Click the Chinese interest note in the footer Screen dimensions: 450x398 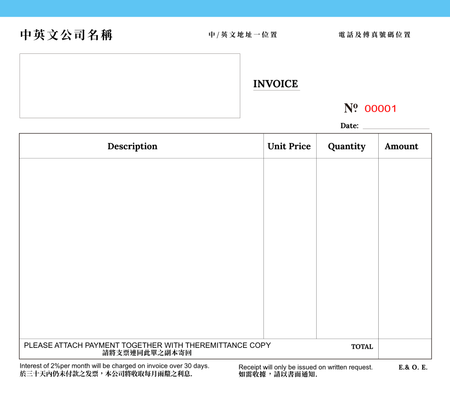coord(106,374)
